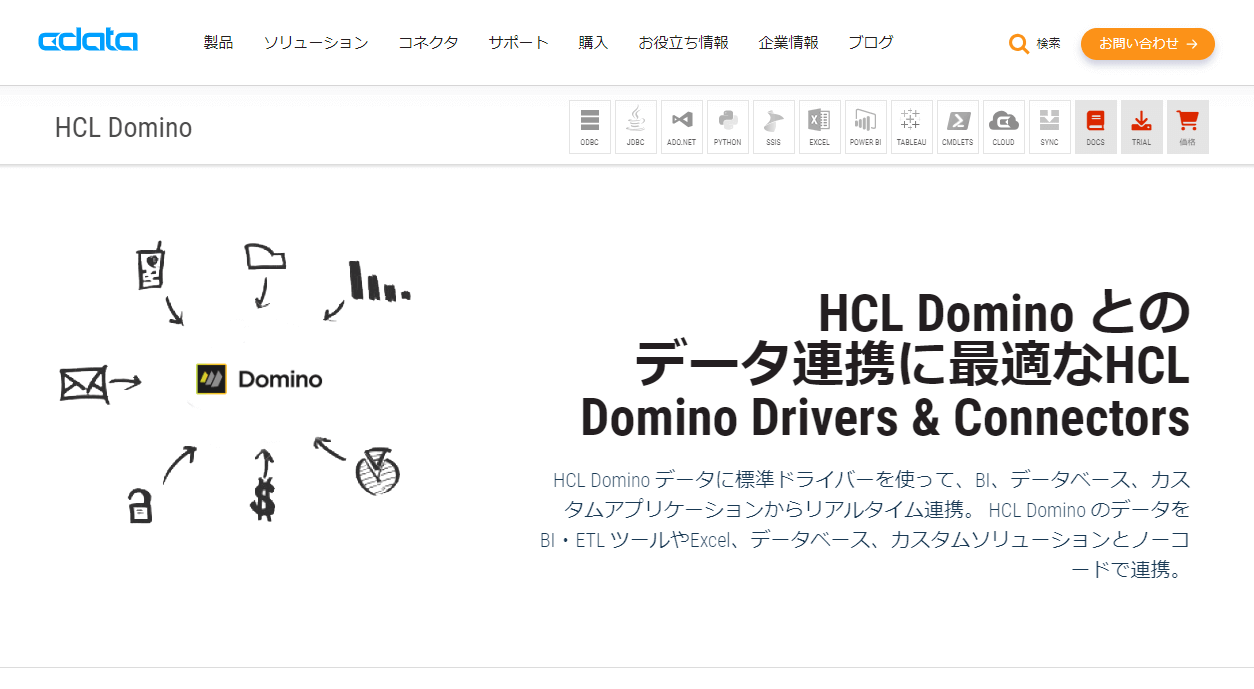Click the HCL Domino page title
Image resolution: width=1254 pixels, height=689 pixels.
(x=124, y=128)
